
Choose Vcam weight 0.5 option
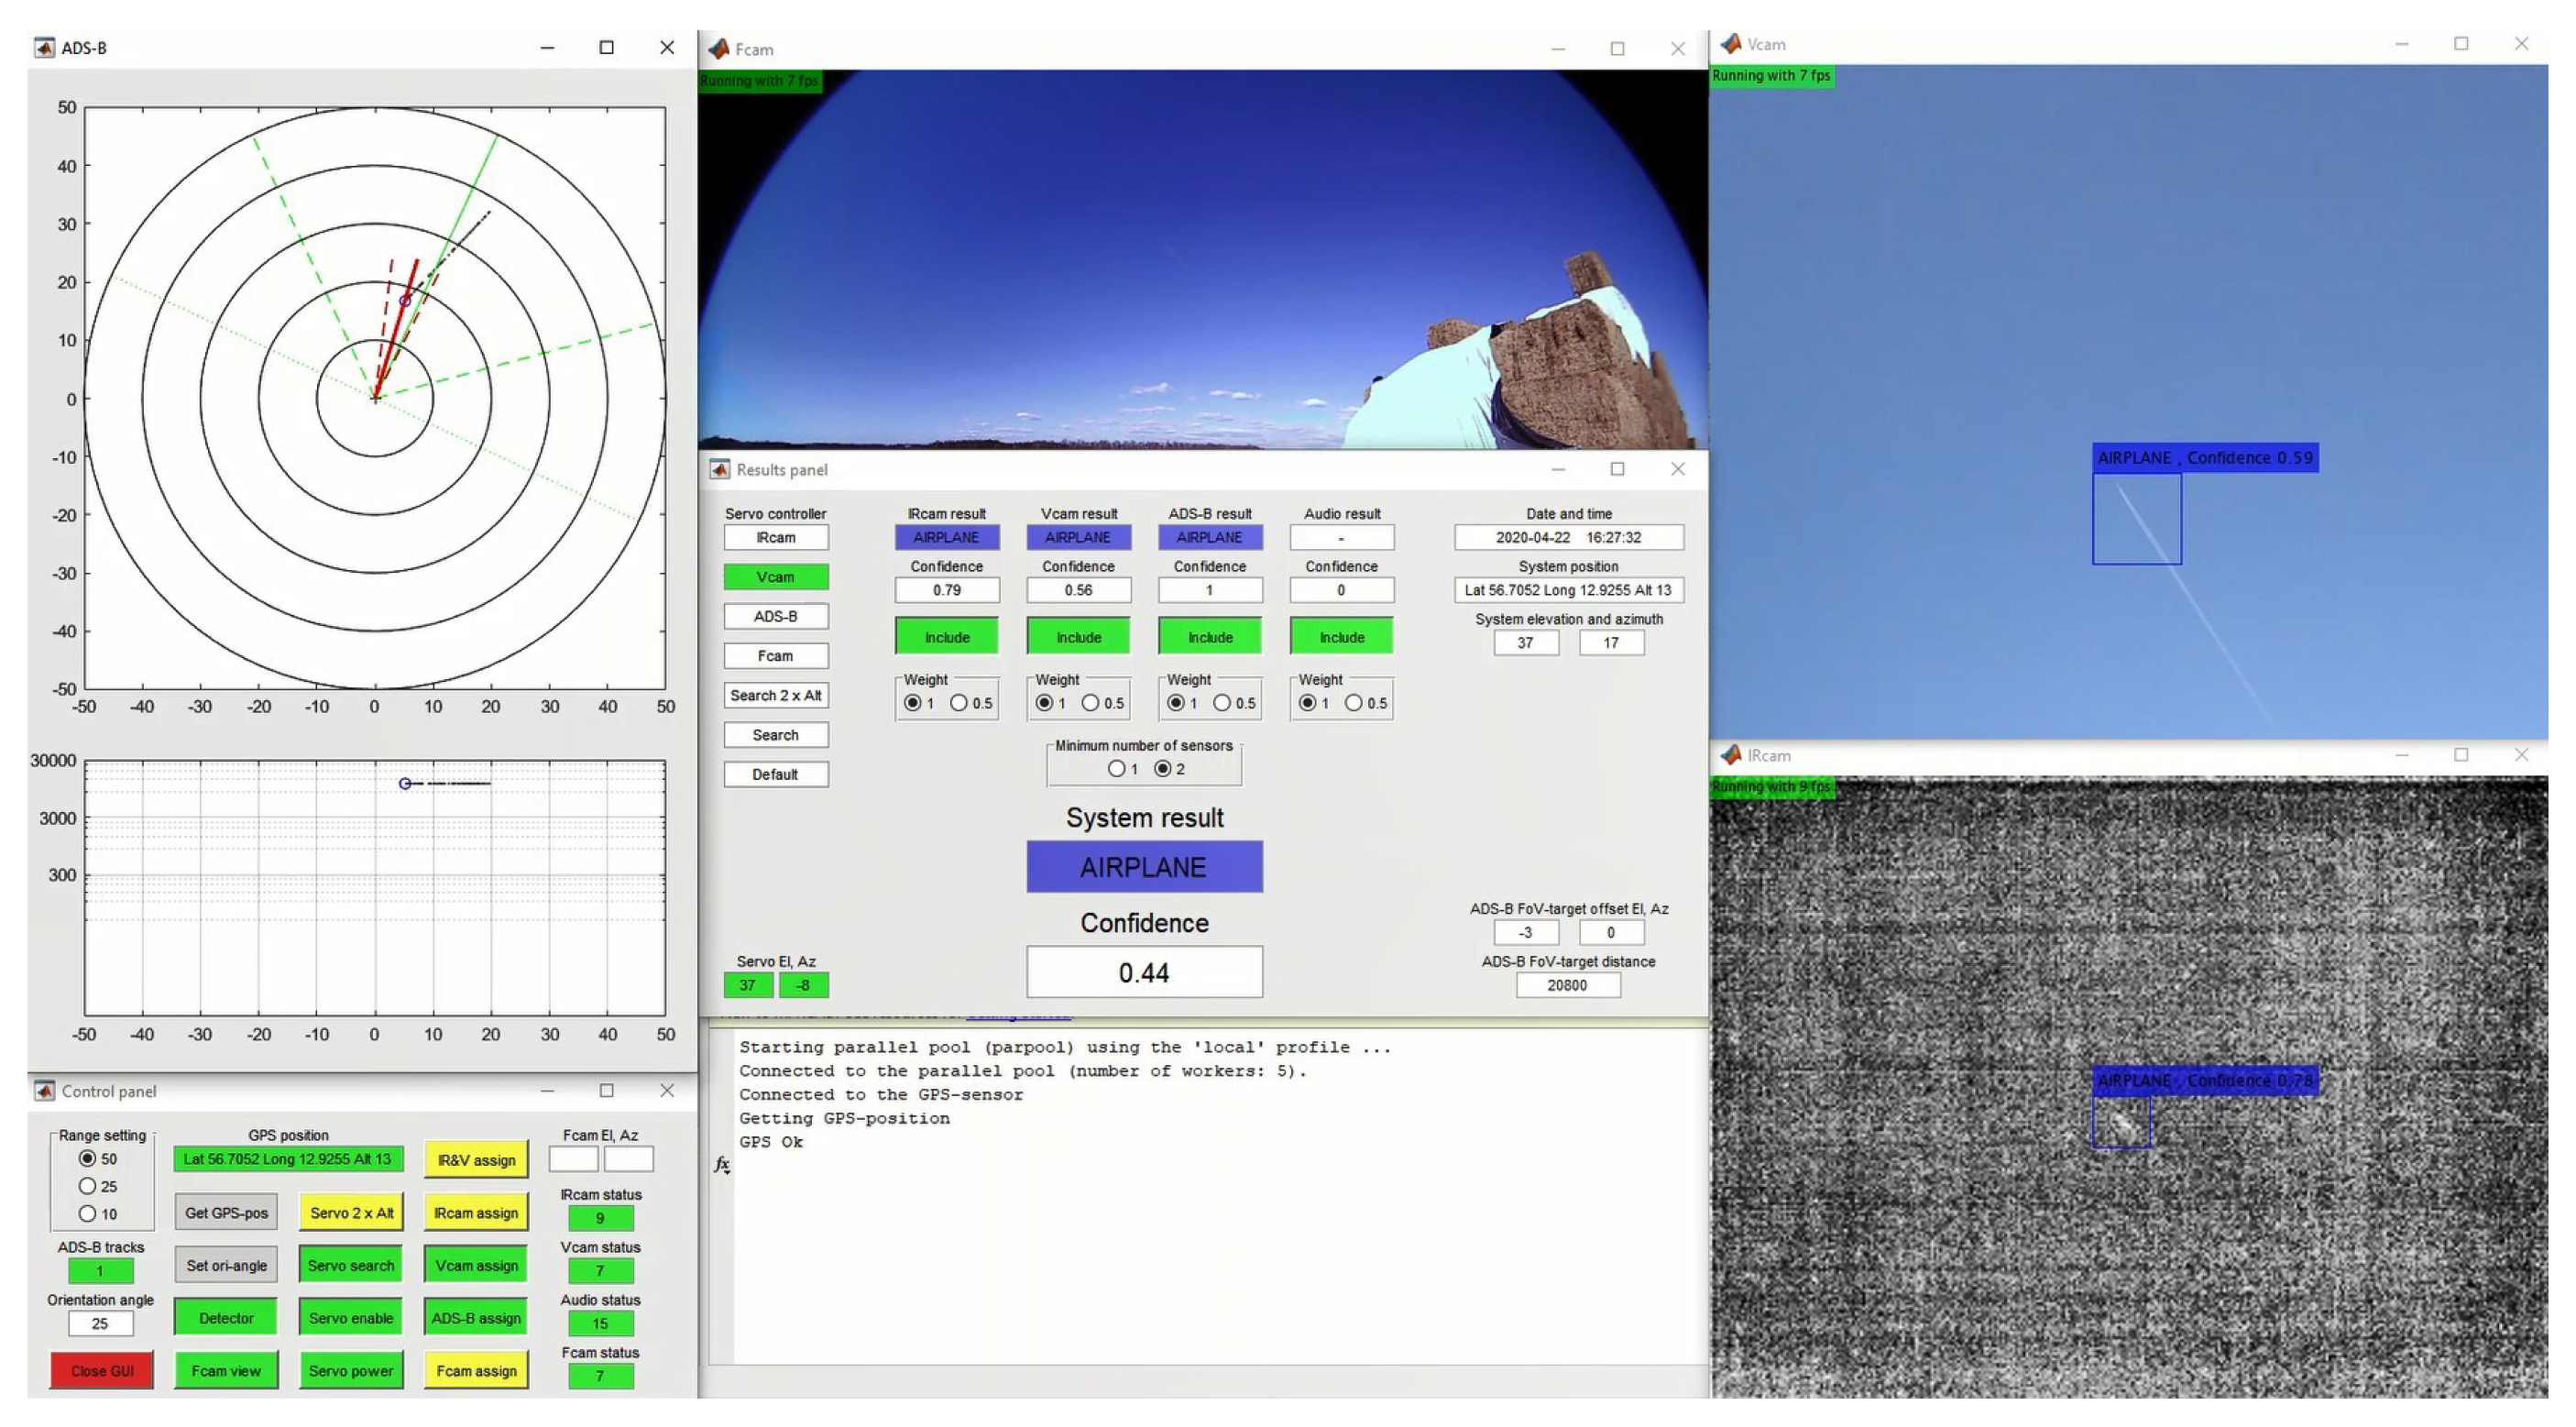1091,703
